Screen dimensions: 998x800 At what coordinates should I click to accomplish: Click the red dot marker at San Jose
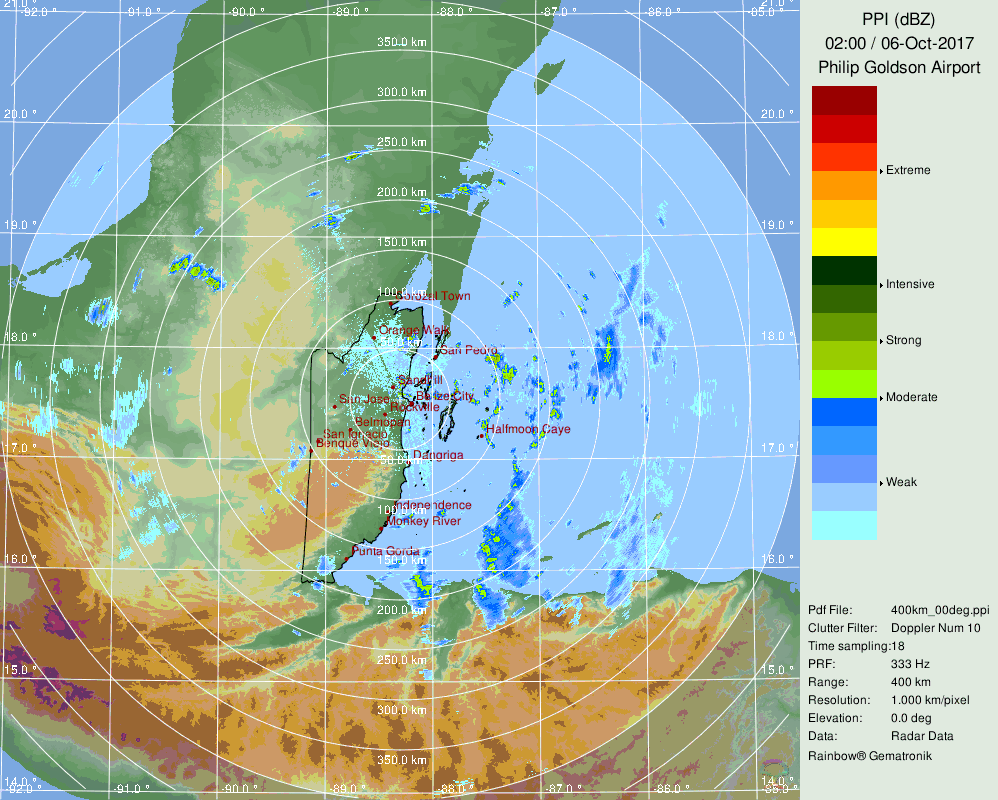(335, 406)
